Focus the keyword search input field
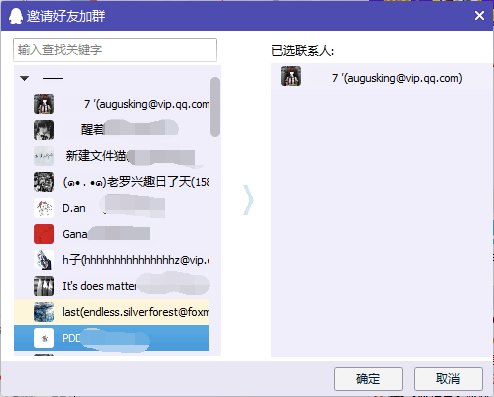This screenshot has width=494, height=397. click(115, 50)
